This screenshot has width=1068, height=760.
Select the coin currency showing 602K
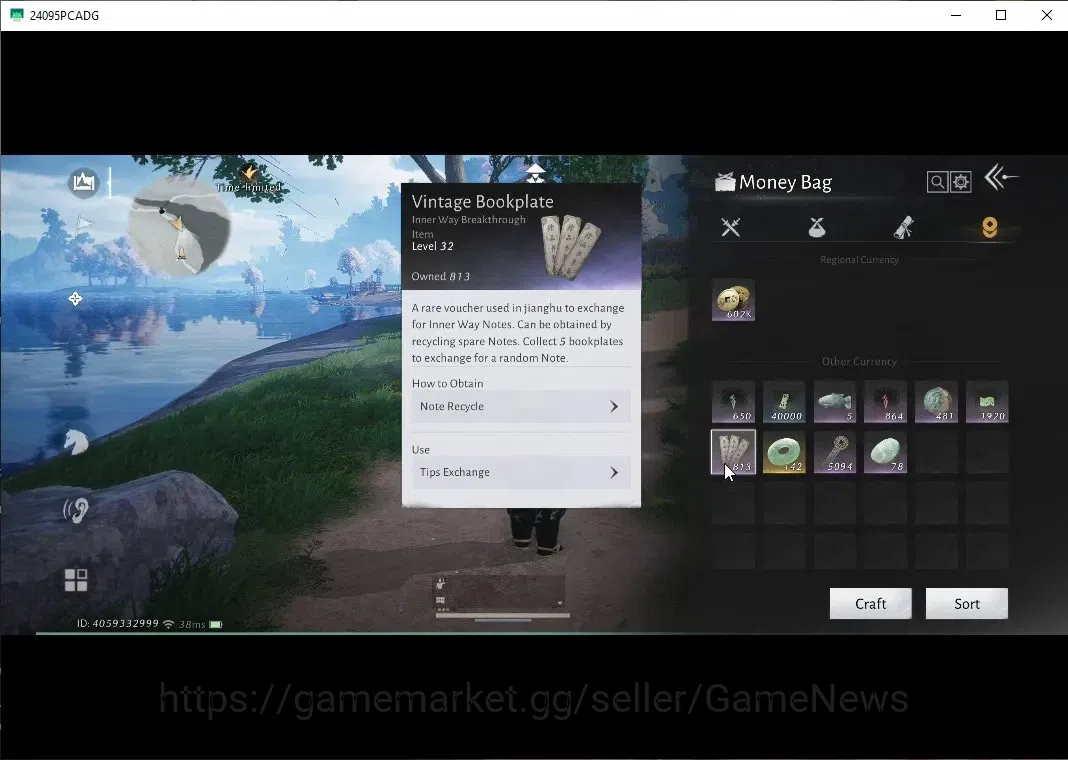coord(734,300)
